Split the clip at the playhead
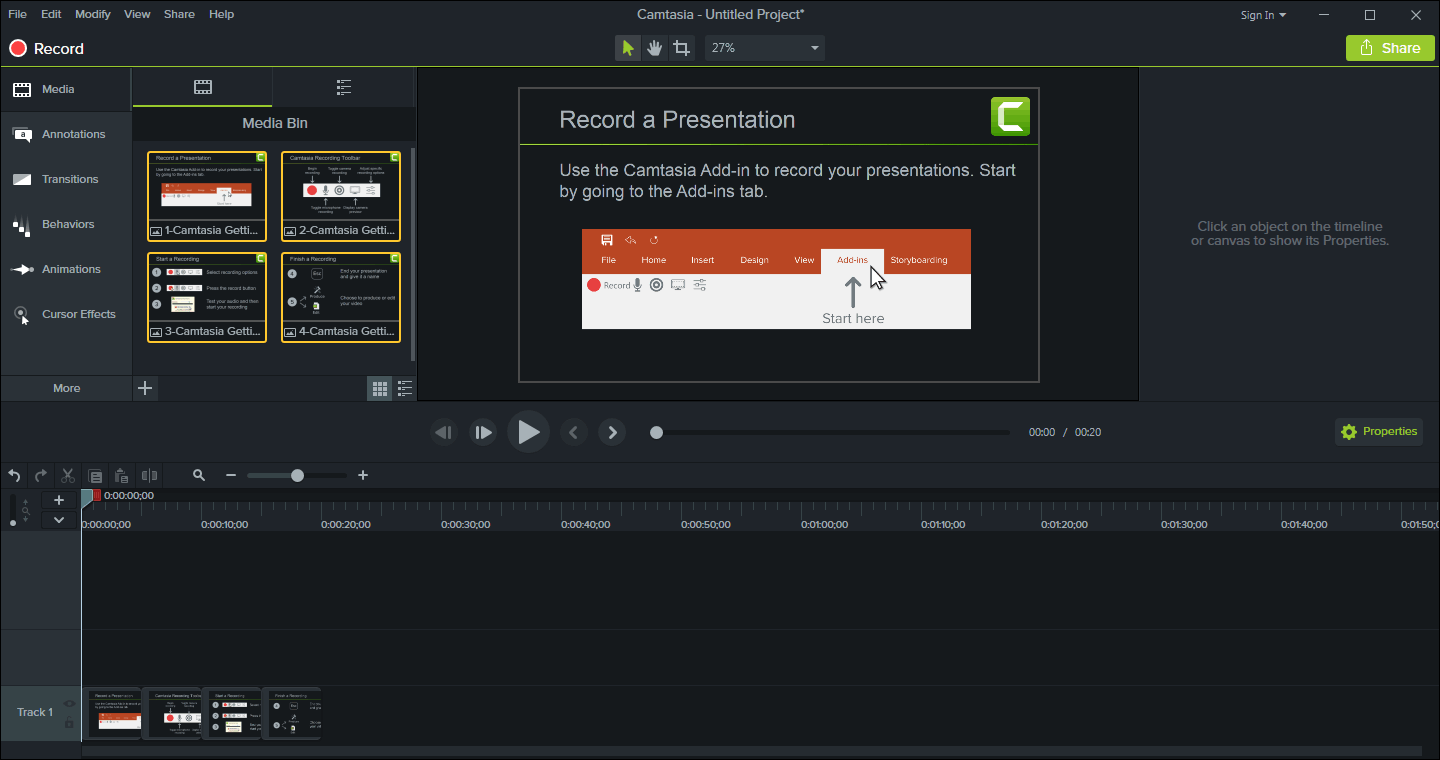The height and width of the screenshot is (760, 1440). pos(149,476)
